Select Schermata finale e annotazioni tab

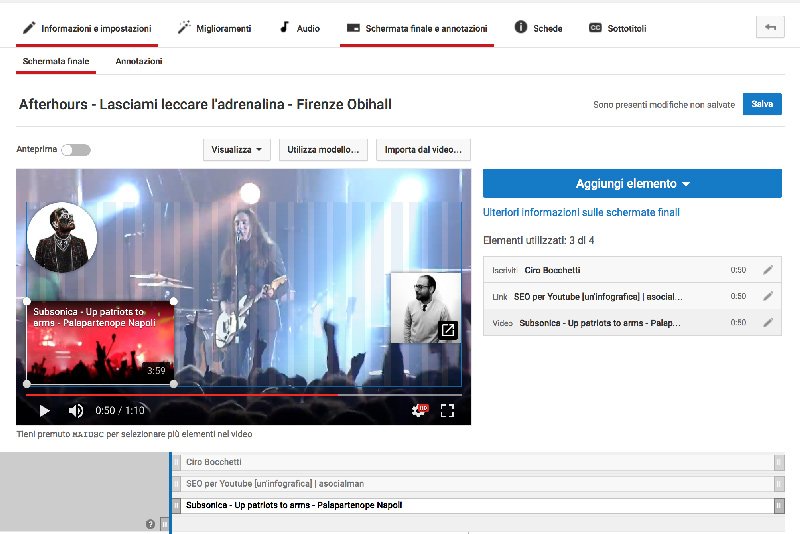pos(417,29)
